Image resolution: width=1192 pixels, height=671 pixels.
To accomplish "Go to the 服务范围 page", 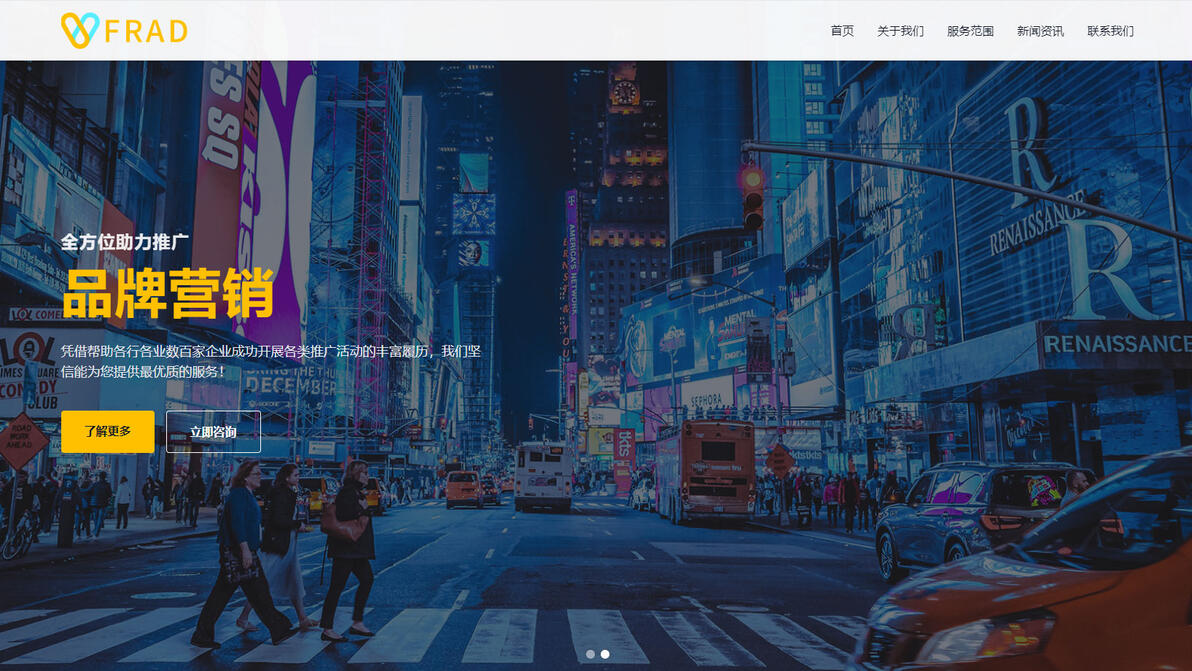I will tap(970, 30).
